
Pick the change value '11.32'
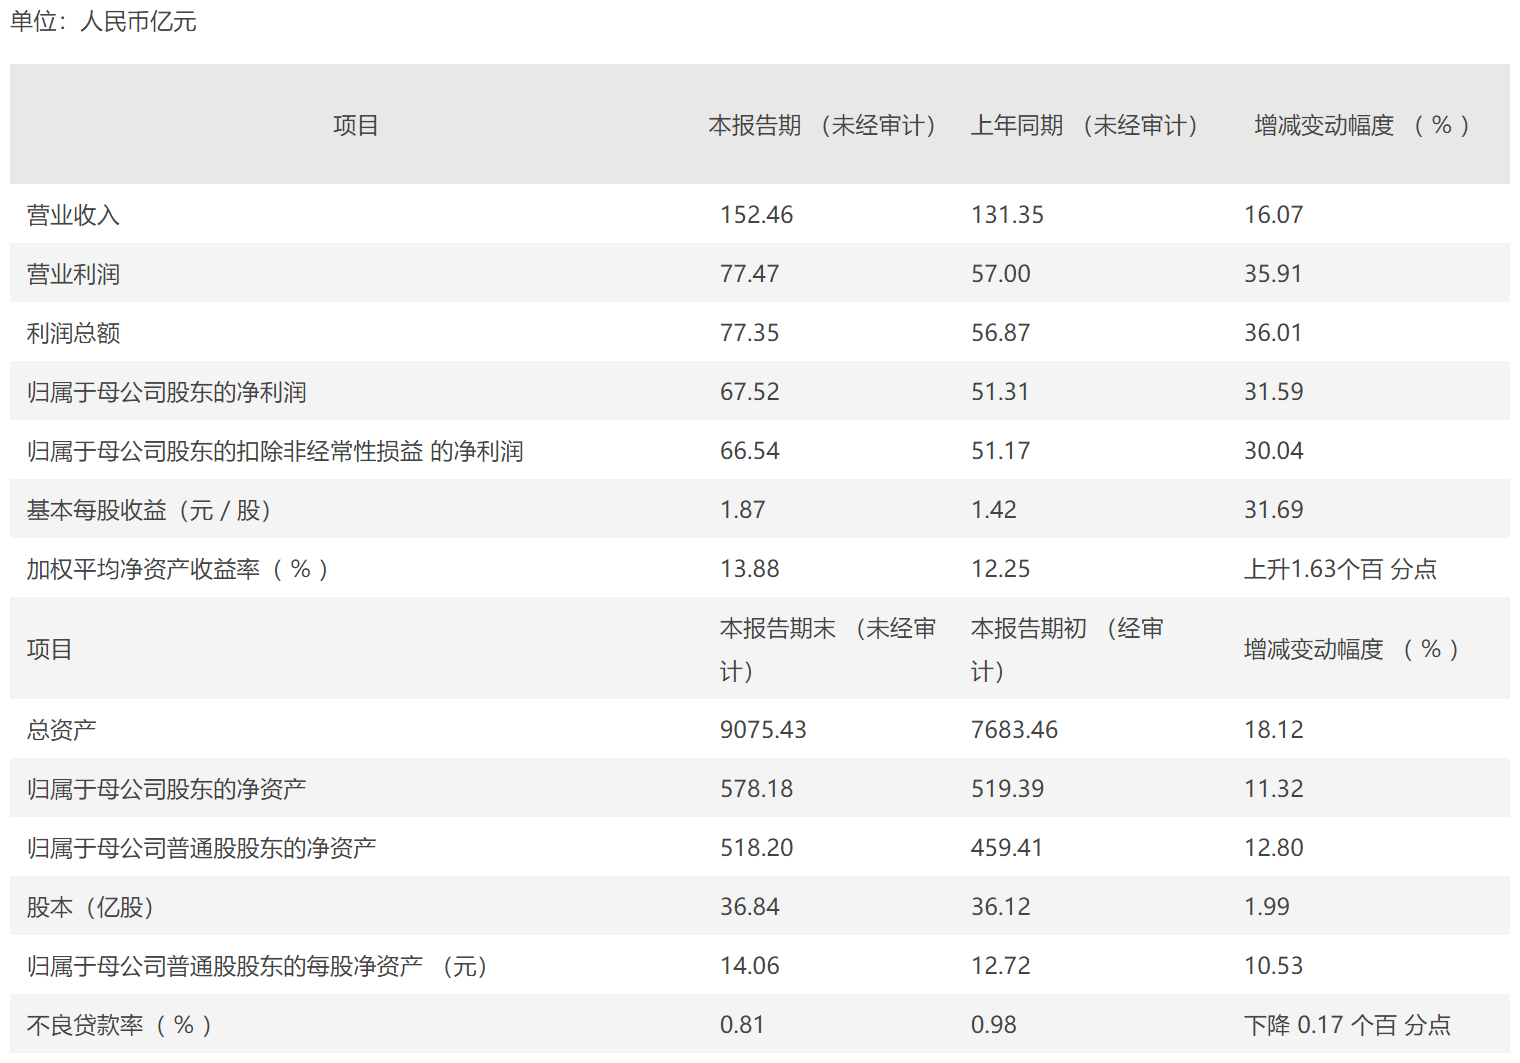click(1273, 789)
